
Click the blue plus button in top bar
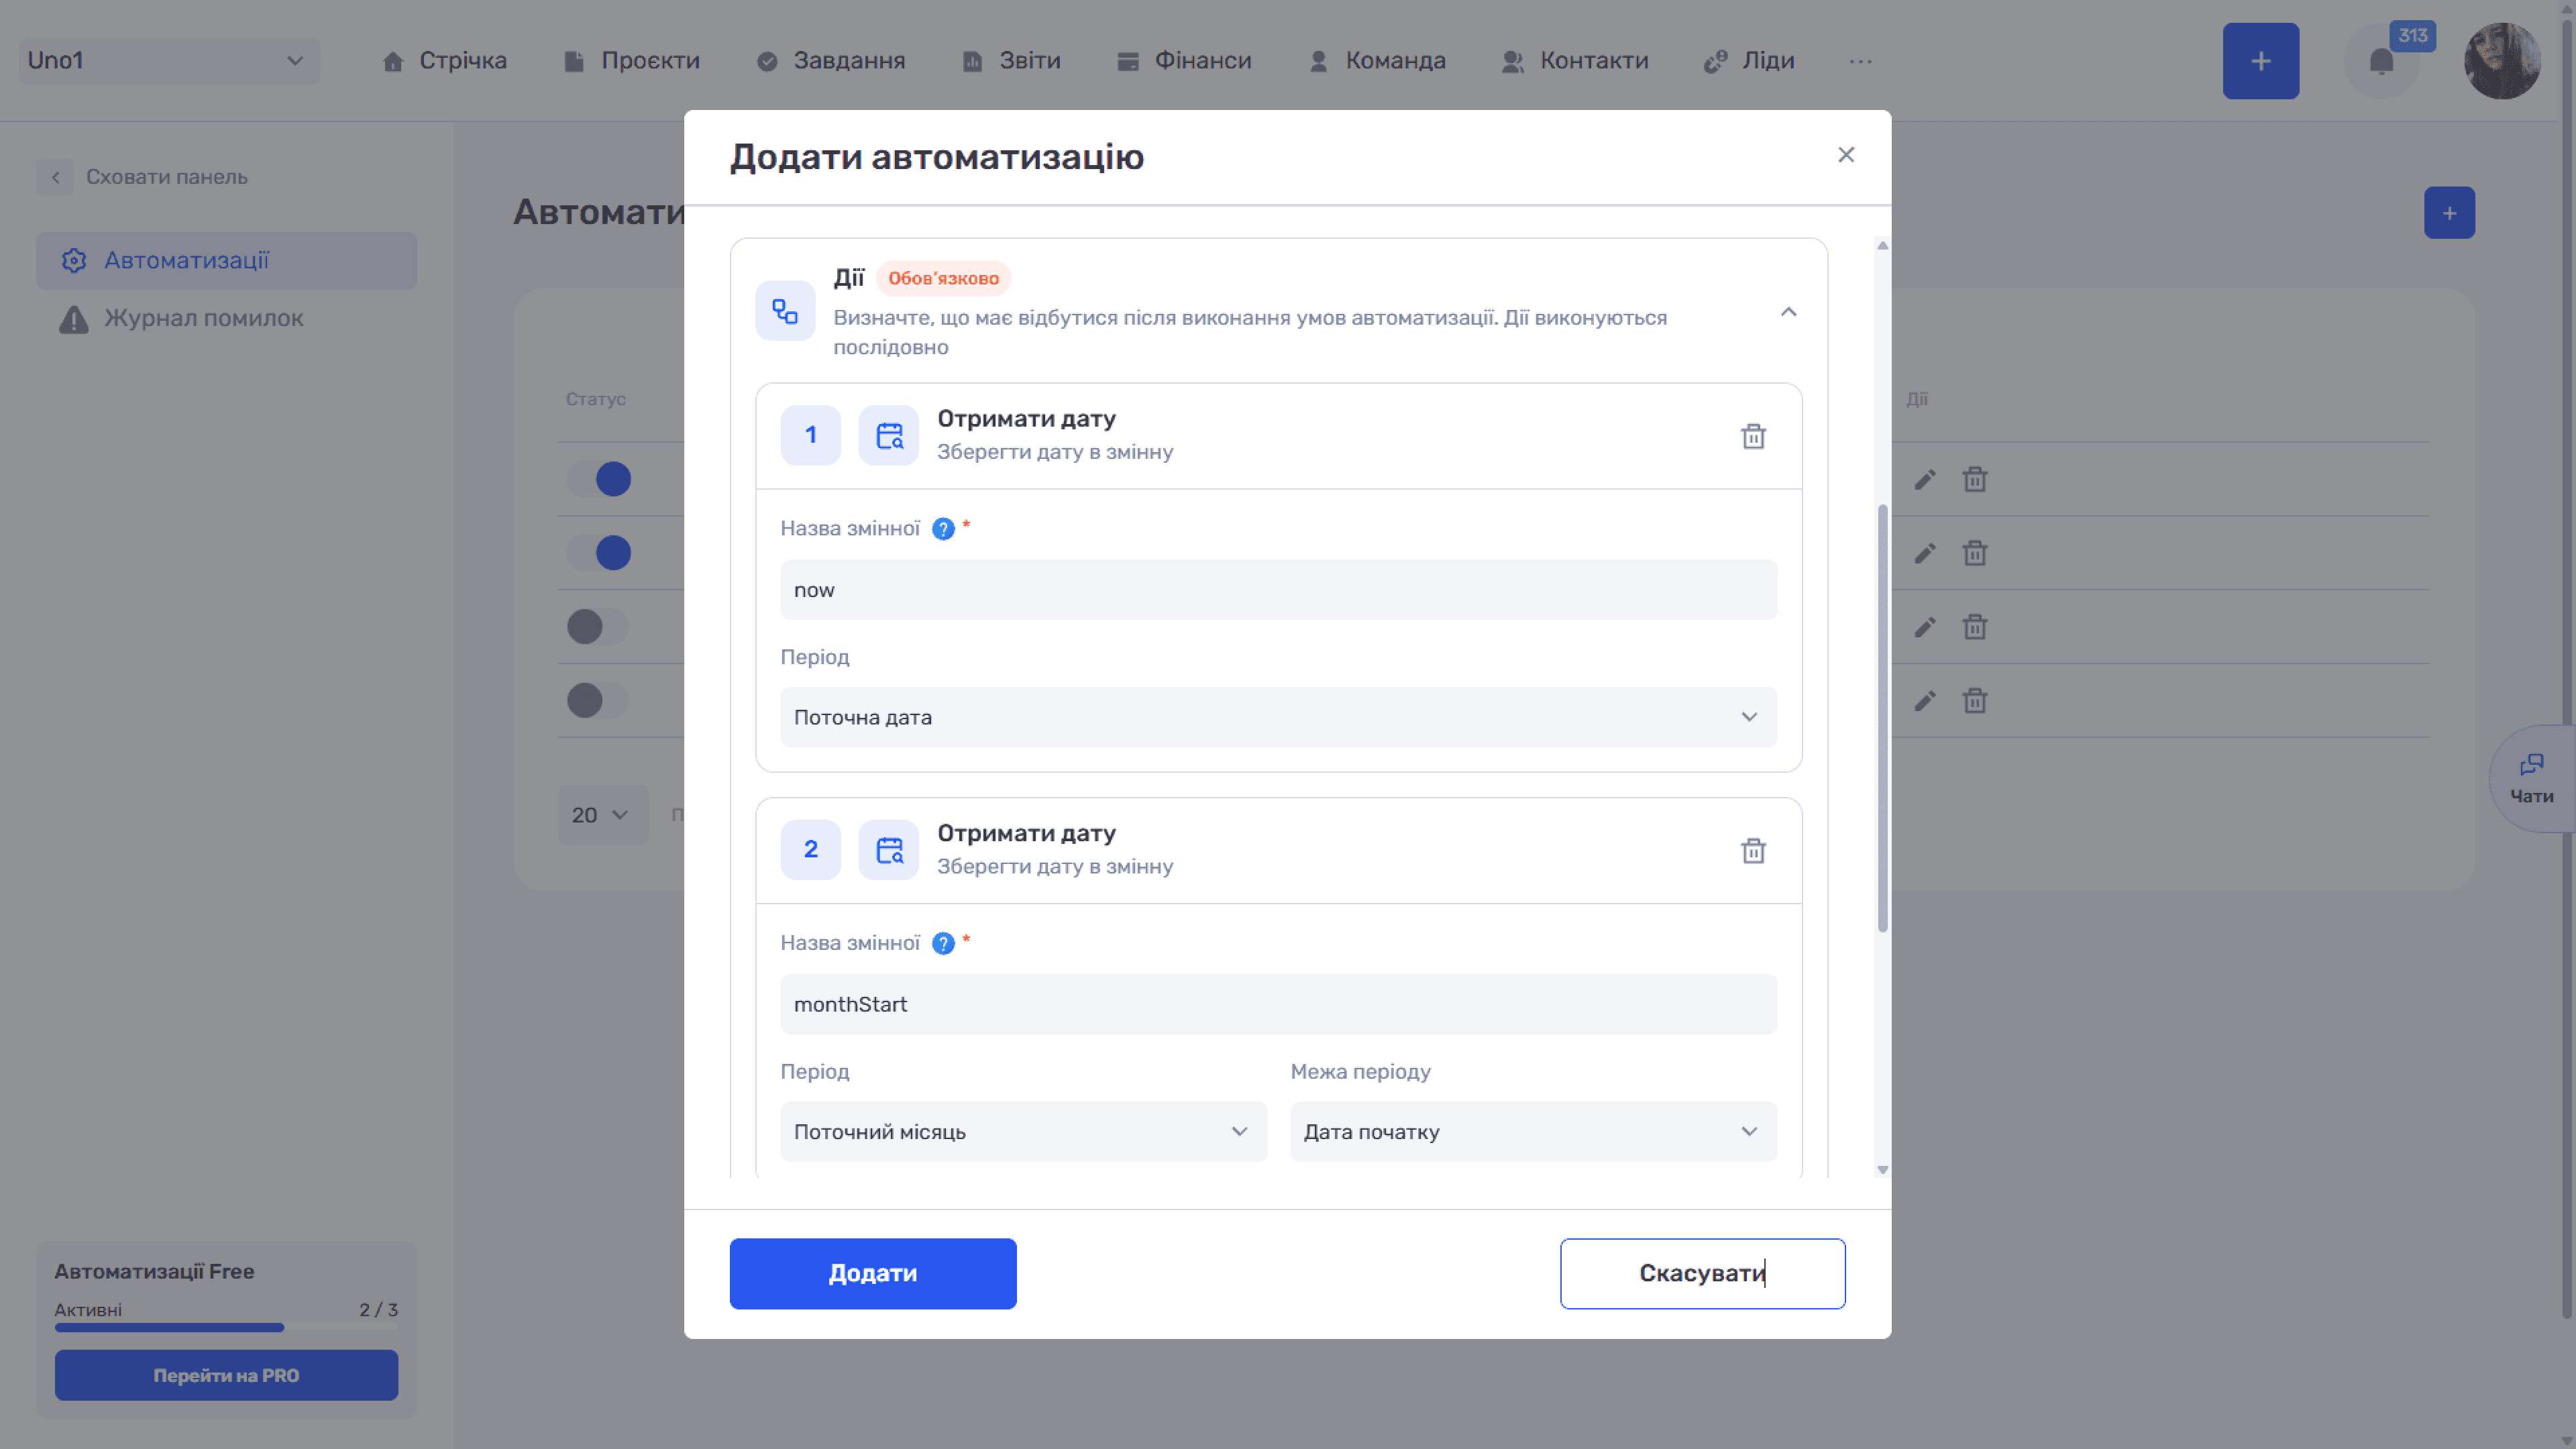click(2261, 61)
